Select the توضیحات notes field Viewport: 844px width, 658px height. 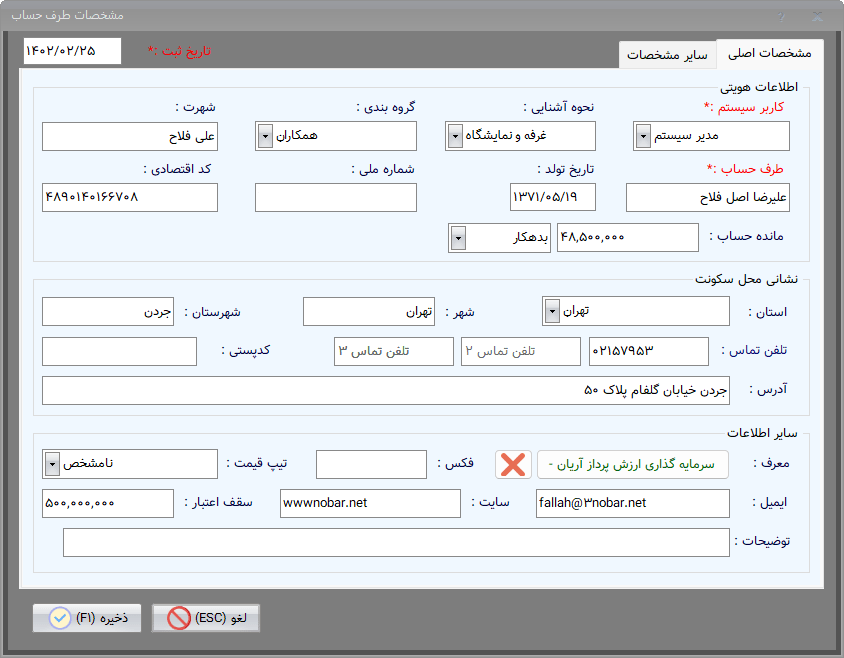point(395,542)
